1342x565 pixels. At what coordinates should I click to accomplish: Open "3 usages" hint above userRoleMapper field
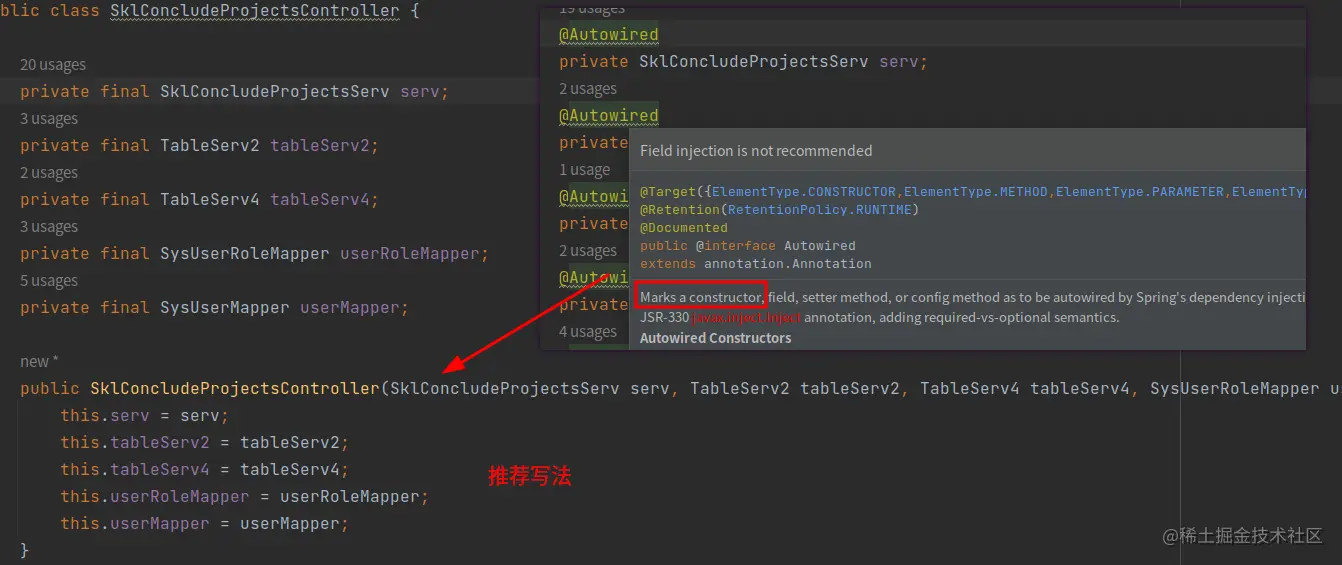[49, 227]
